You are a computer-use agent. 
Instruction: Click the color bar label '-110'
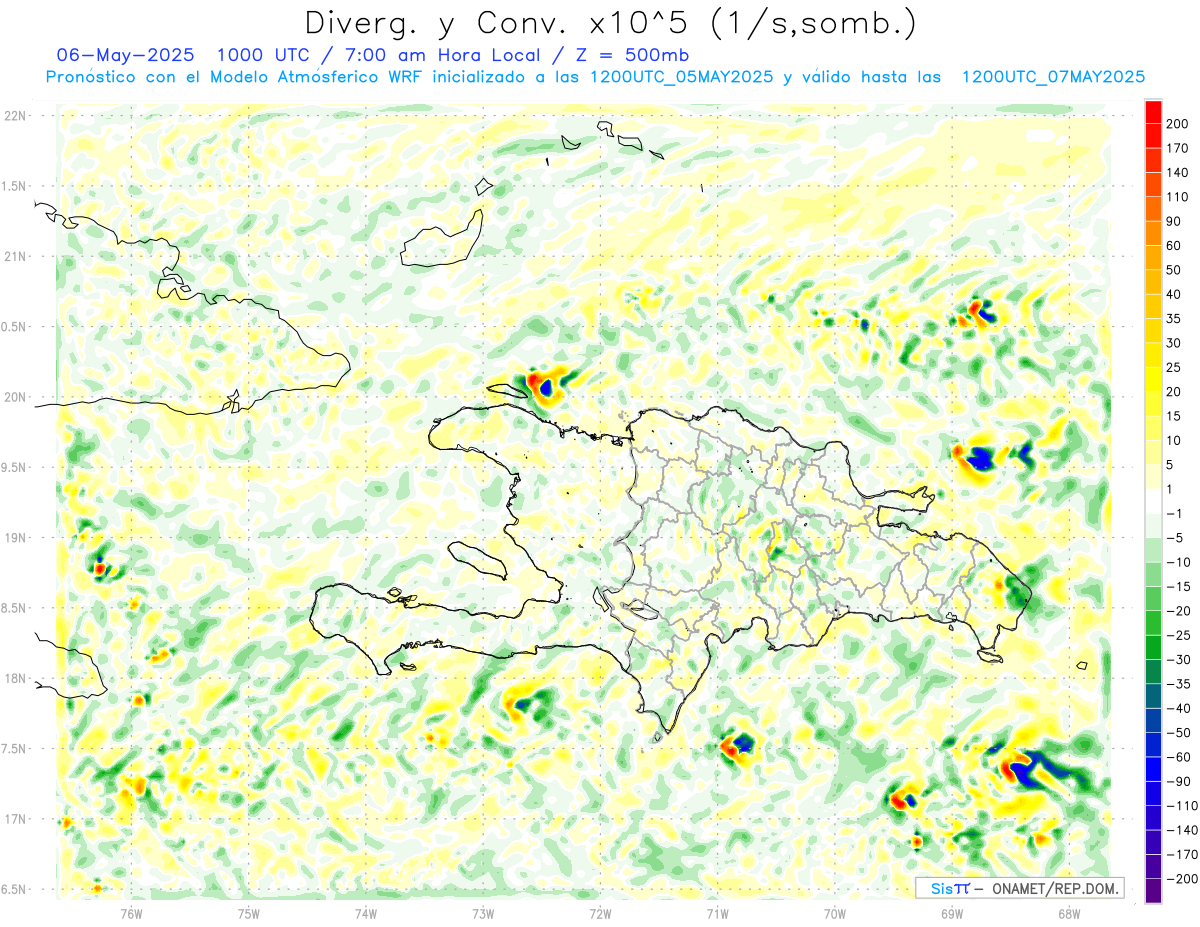(x=1182, y=806)
